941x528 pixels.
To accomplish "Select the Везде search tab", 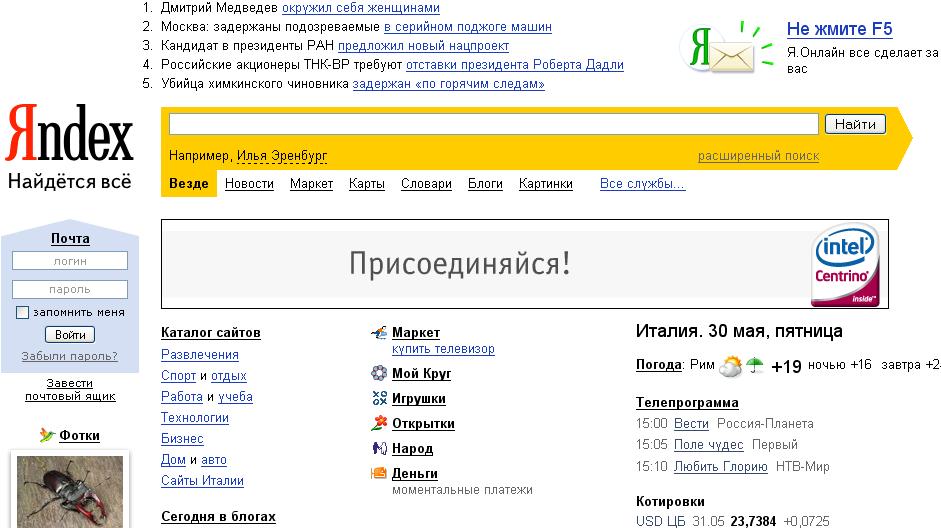I will (x=188, y=184).
